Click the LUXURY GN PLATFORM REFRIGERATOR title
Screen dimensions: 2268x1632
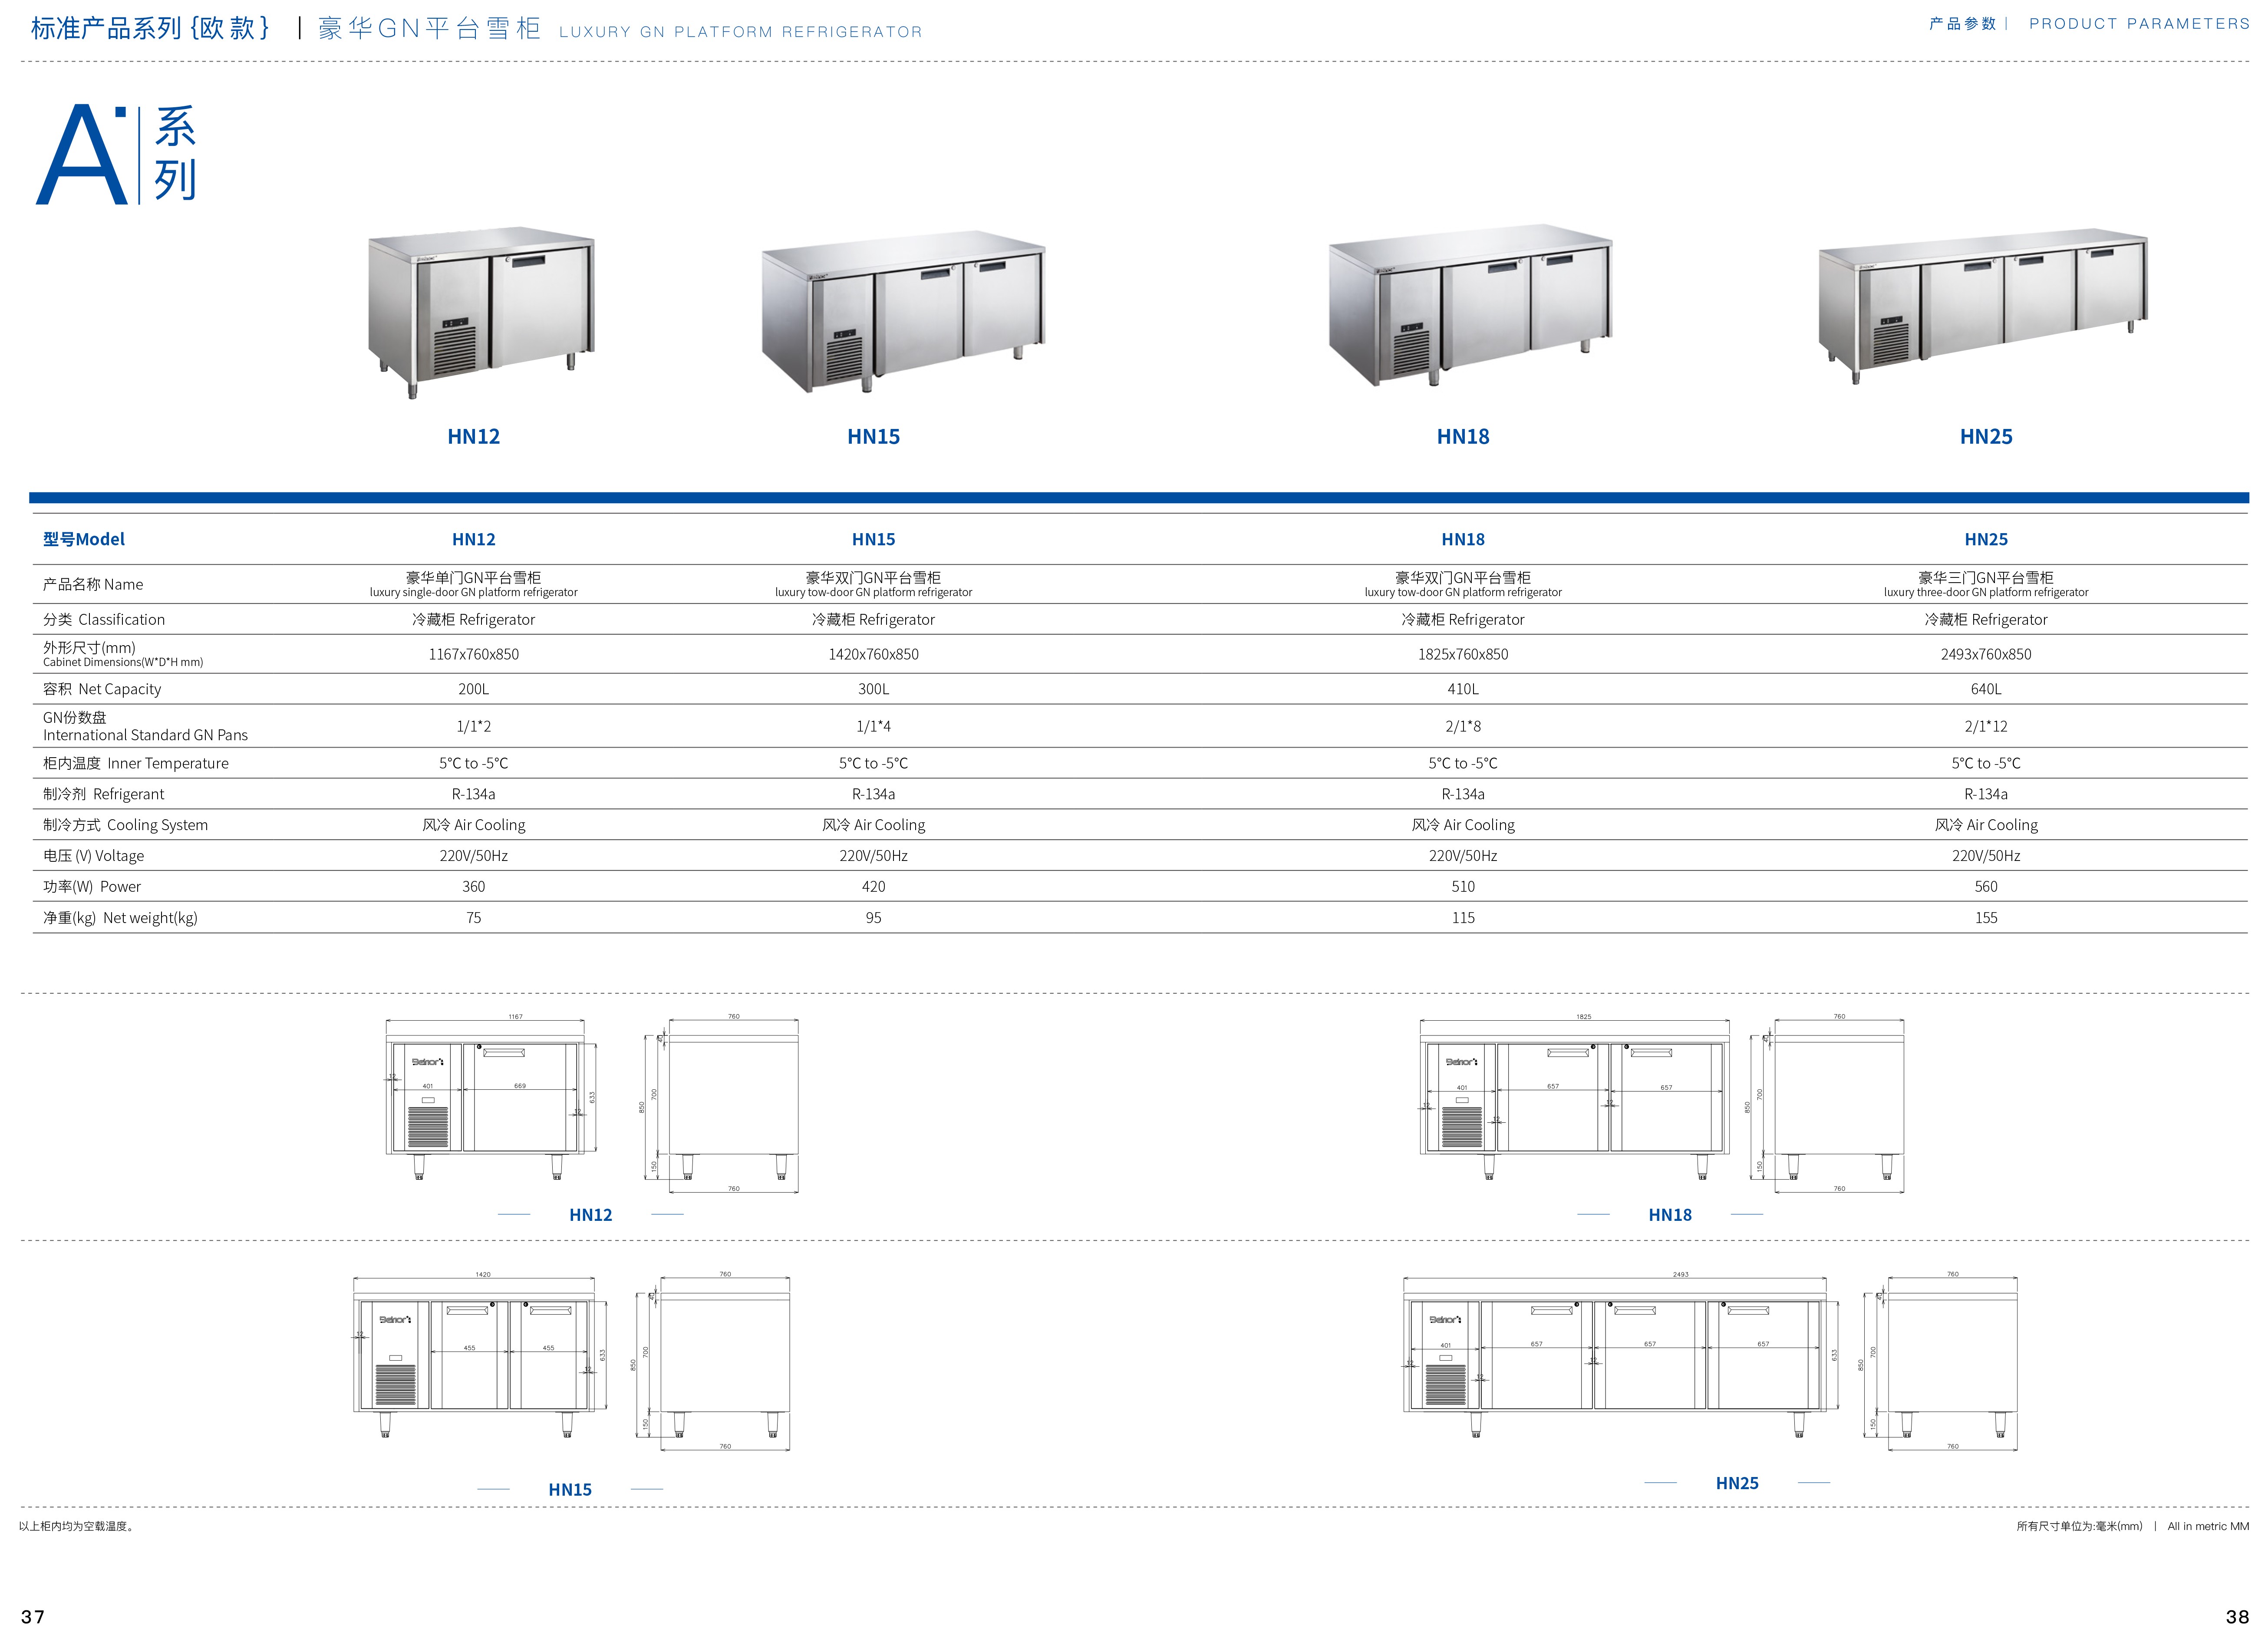pyautogui.click(x=741, y=32)
